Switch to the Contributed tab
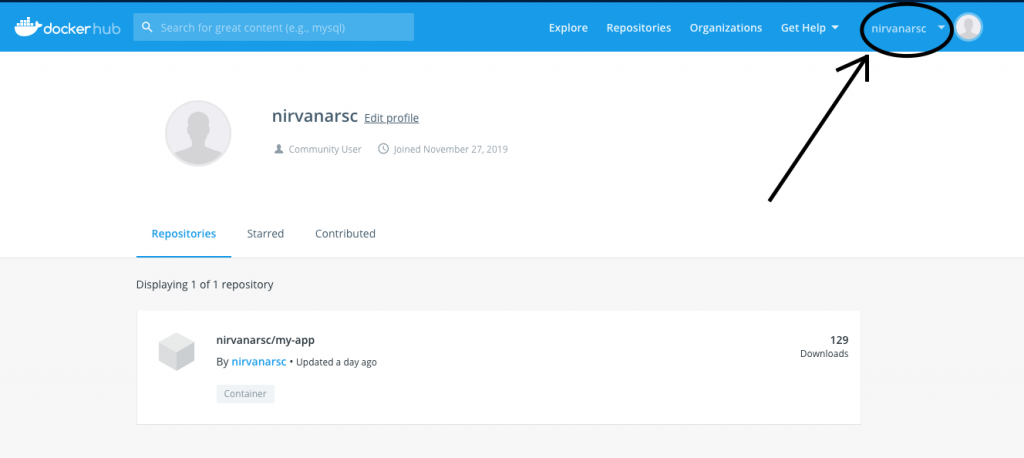 (345, 233)
